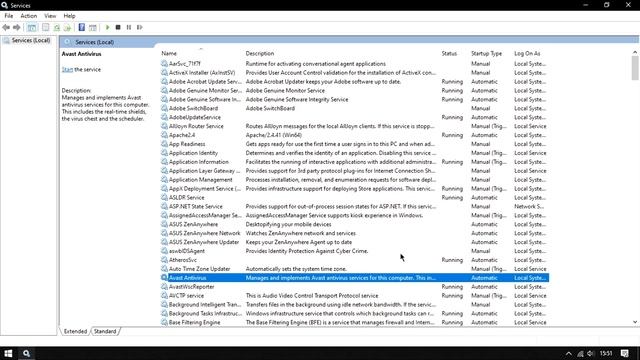Select the ASP.NET State Service
640x360 pixels.
[x=355, y=207]
